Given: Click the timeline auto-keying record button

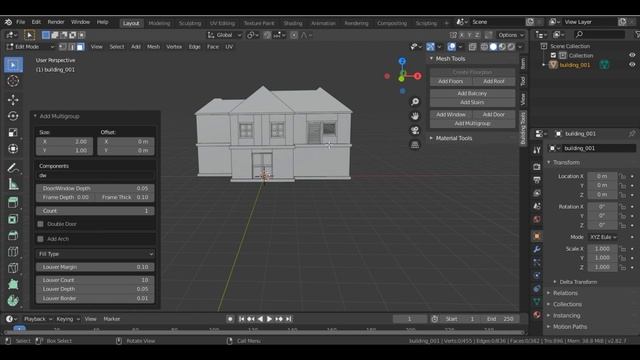Looking at the screenshot, I should (230, 319).
